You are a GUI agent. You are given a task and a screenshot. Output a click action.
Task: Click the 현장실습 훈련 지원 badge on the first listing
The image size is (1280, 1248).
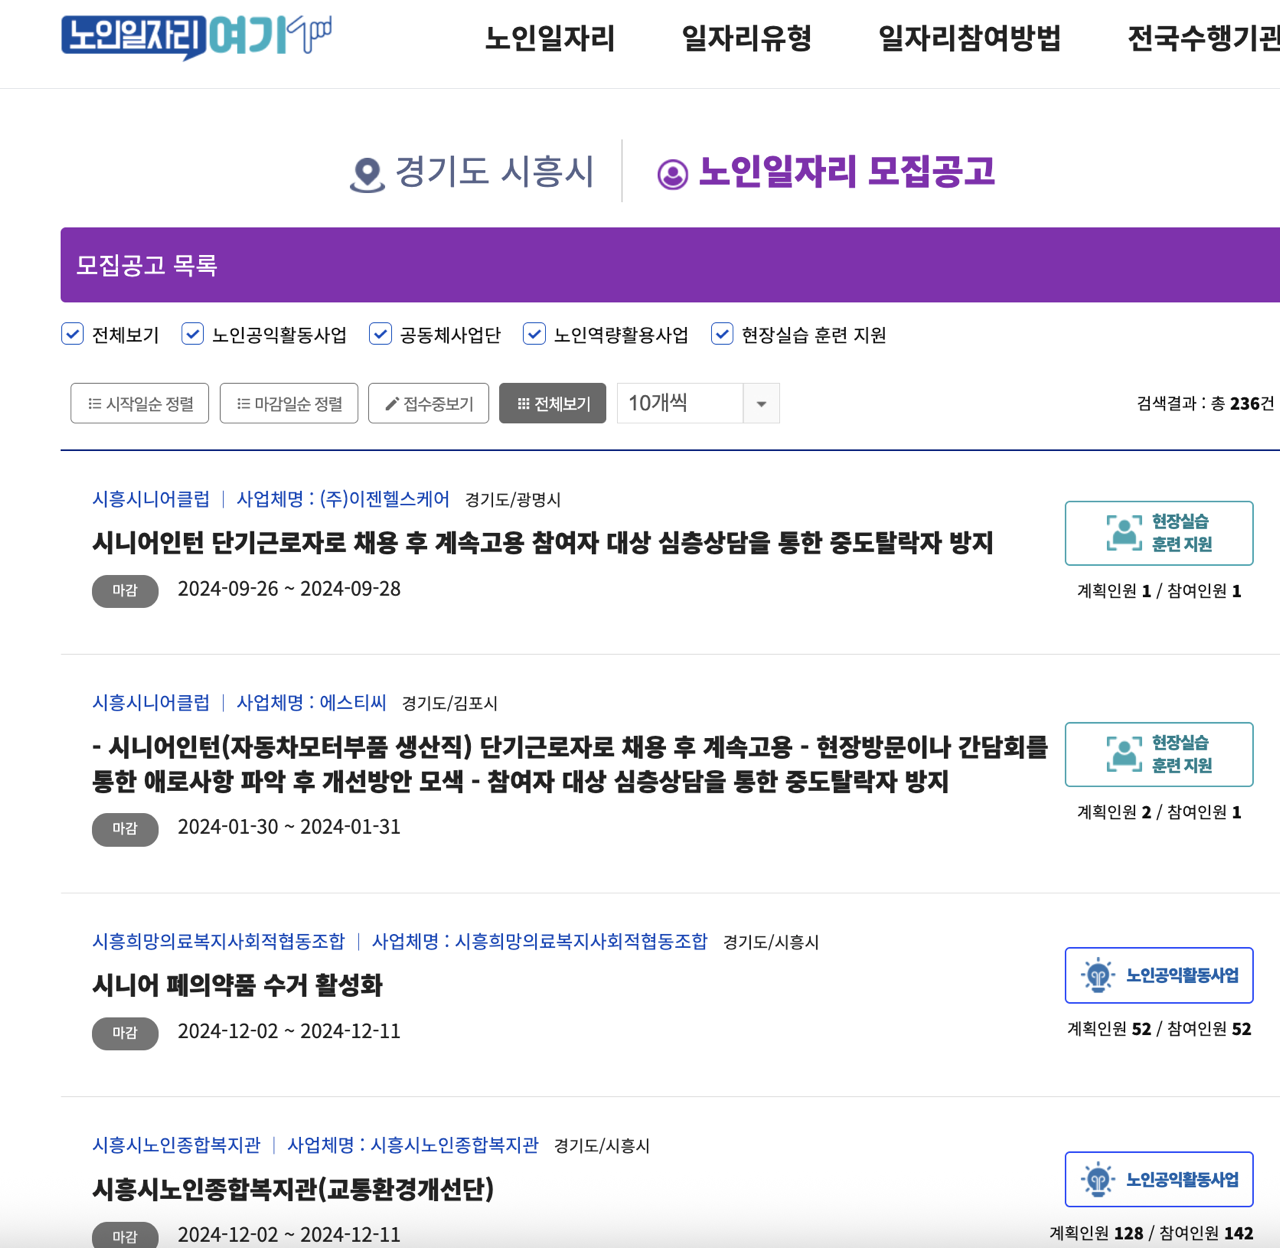pyautogui.click(x=1158, y=533)
